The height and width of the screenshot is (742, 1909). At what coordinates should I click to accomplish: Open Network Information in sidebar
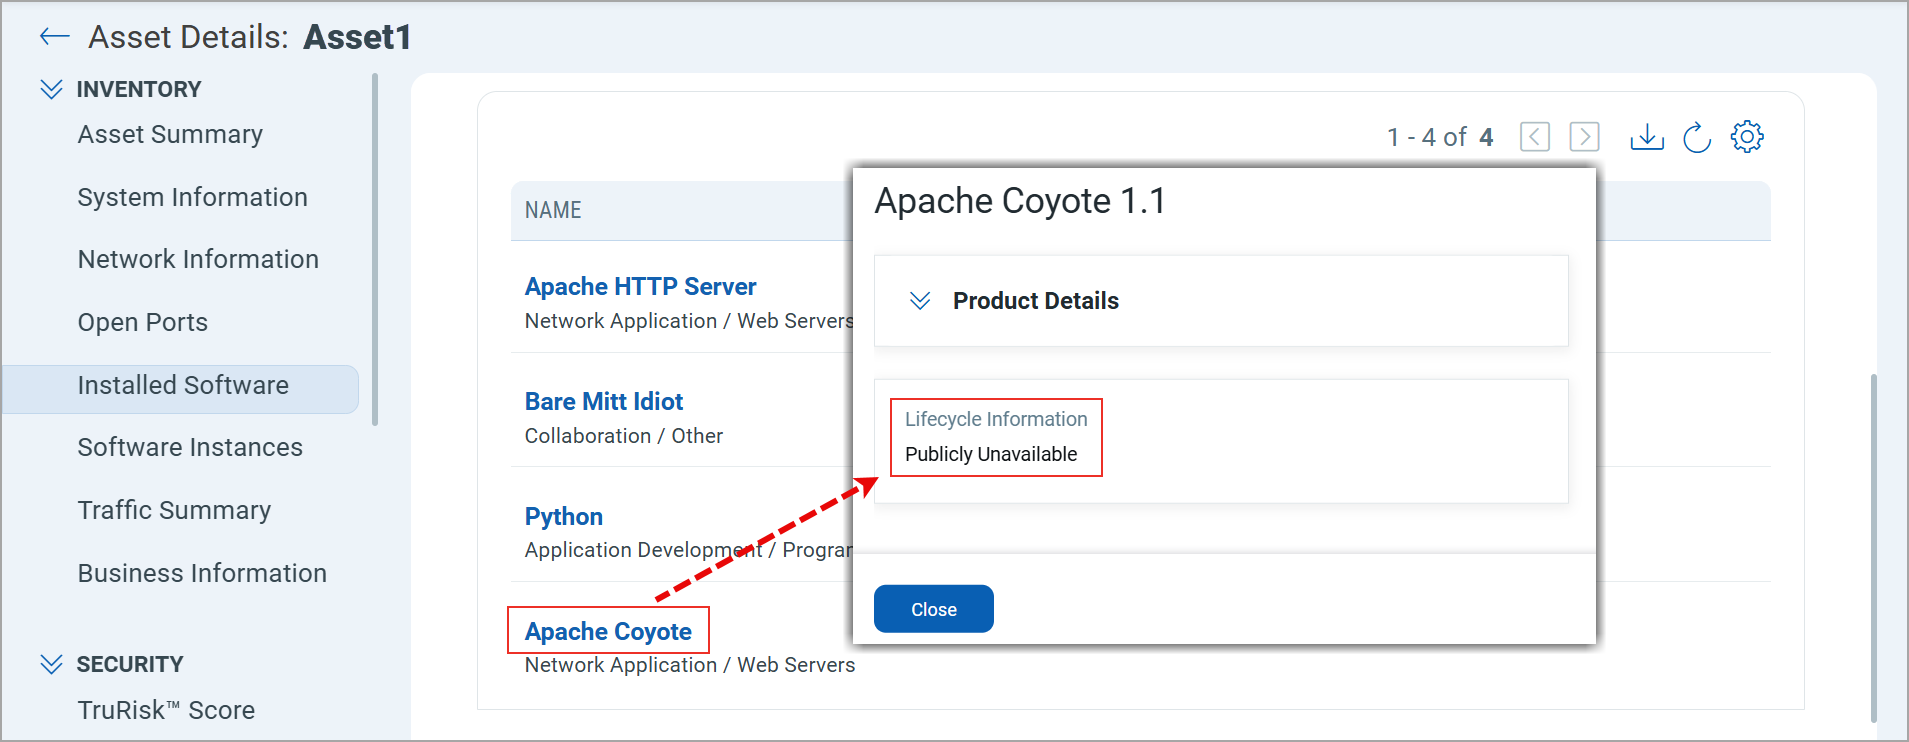198,259
